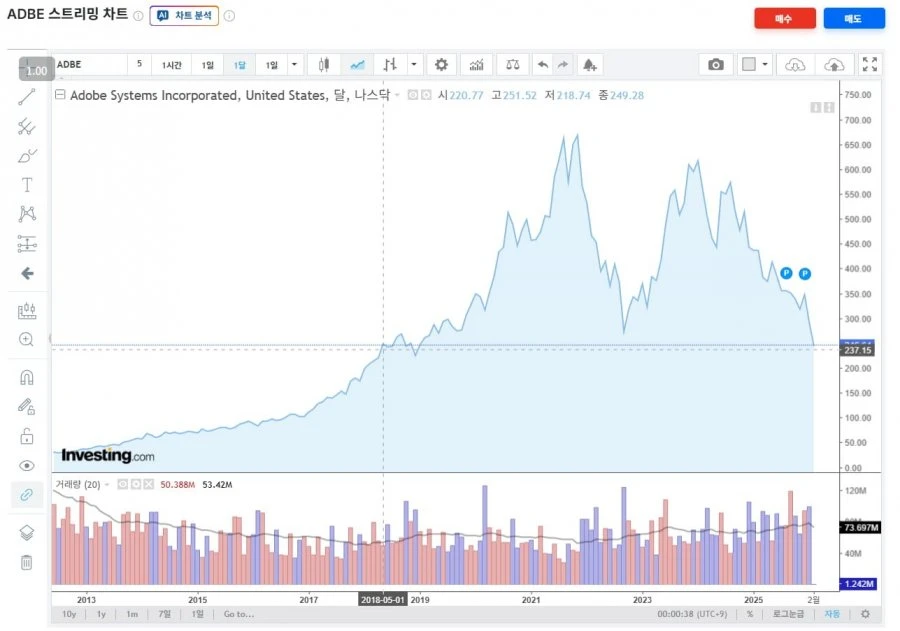Click the layout square swatch in toolbar
The width and height of the screenshot is (900, 631).
[x=748, y=64]
